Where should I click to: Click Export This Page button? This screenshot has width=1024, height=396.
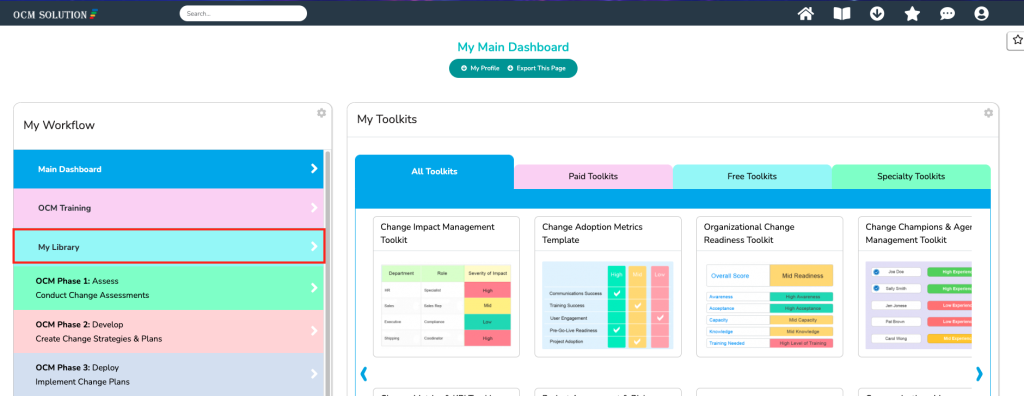536,69
